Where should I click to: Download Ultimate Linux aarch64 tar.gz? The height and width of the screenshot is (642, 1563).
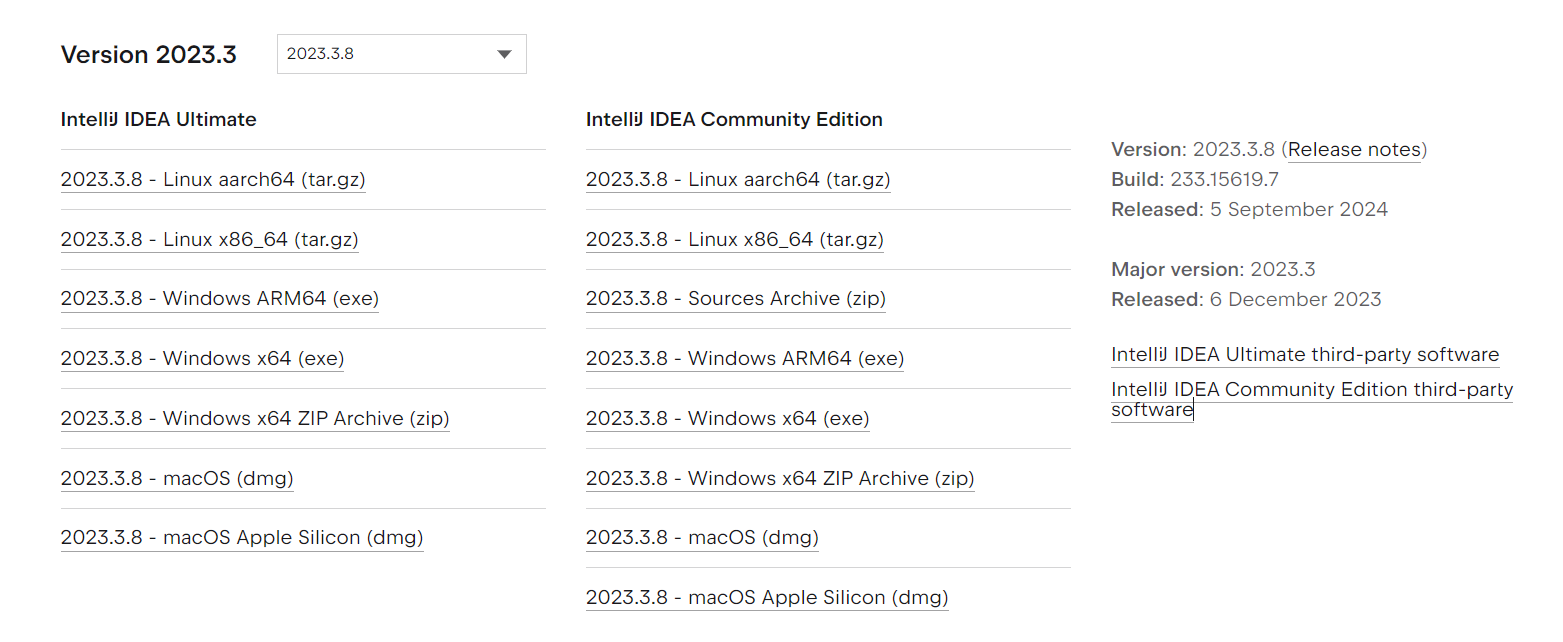pyautogui.click(x=213, y=180)
